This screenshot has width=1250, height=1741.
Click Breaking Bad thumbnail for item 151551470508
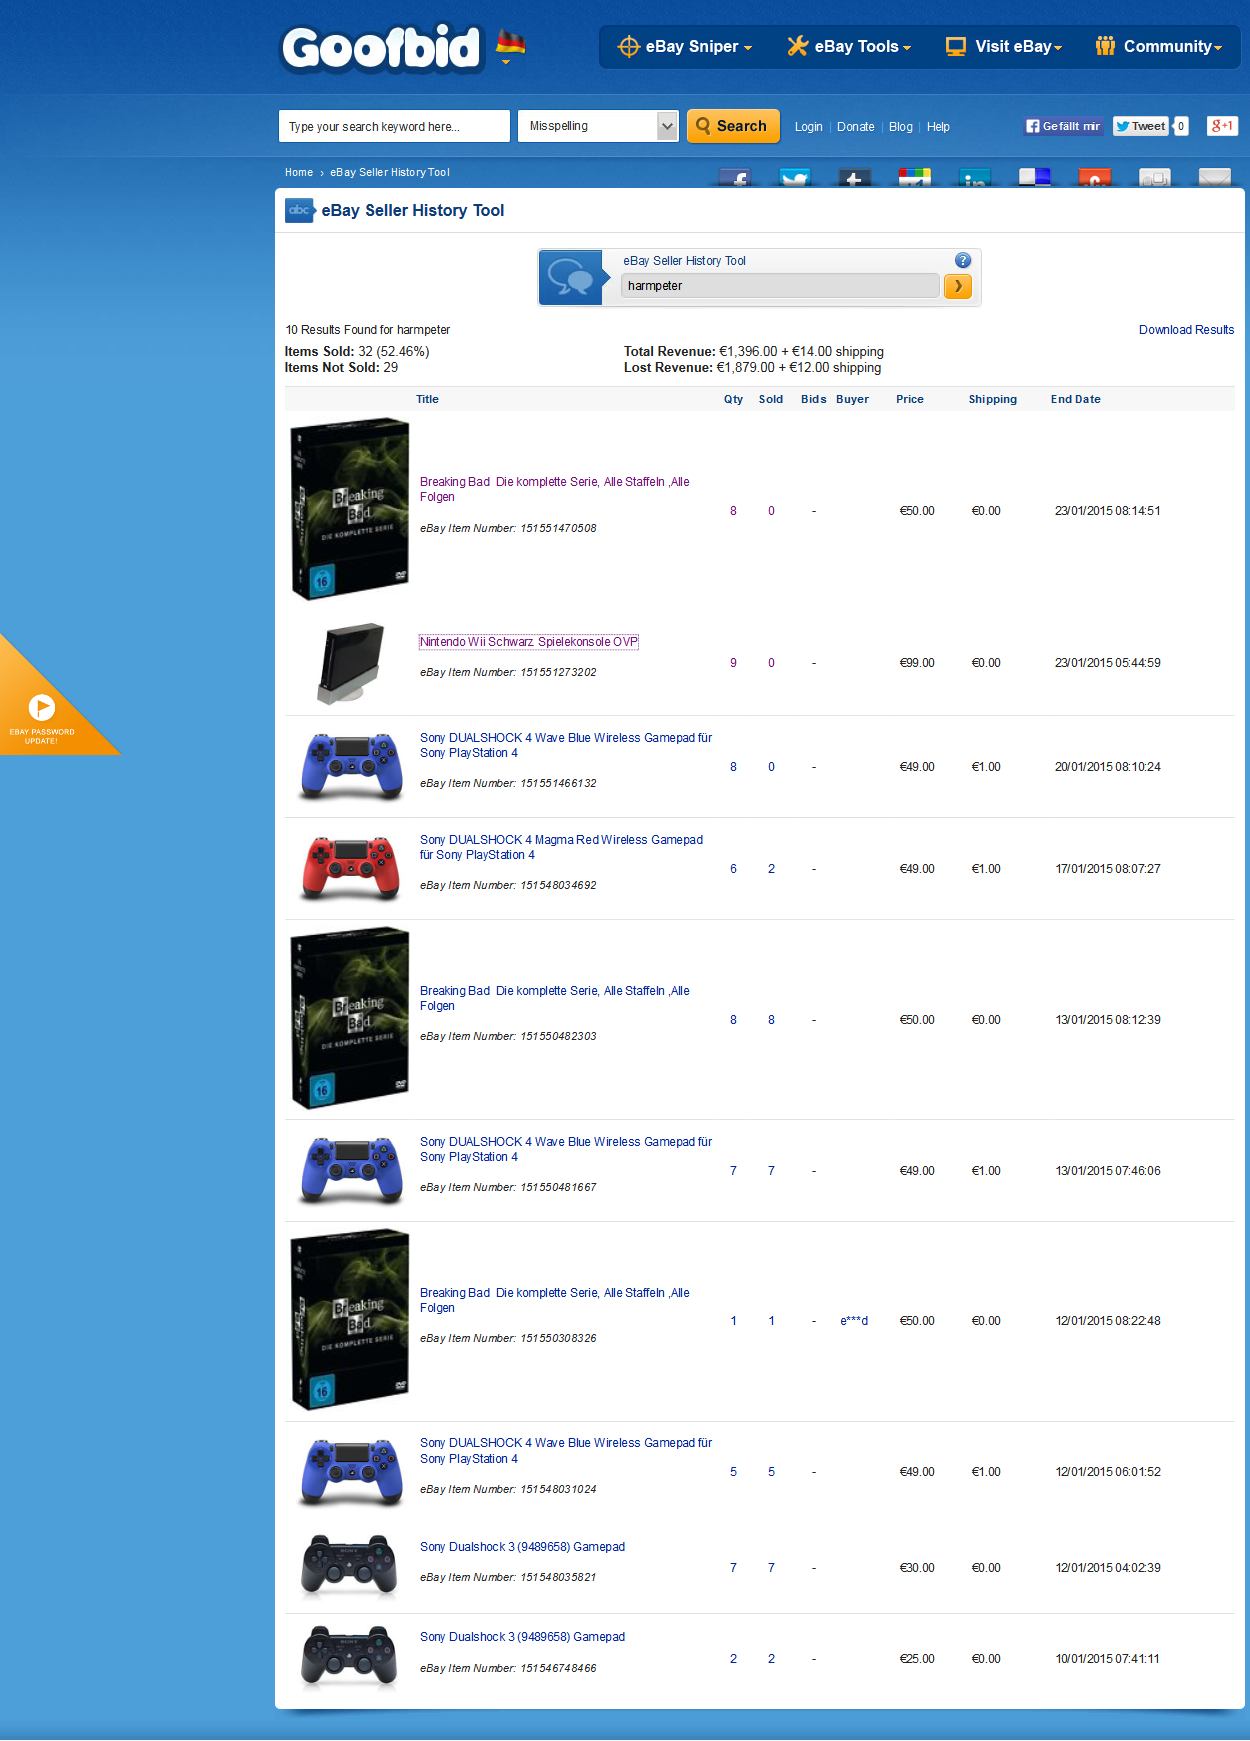[x=349, y=509]
